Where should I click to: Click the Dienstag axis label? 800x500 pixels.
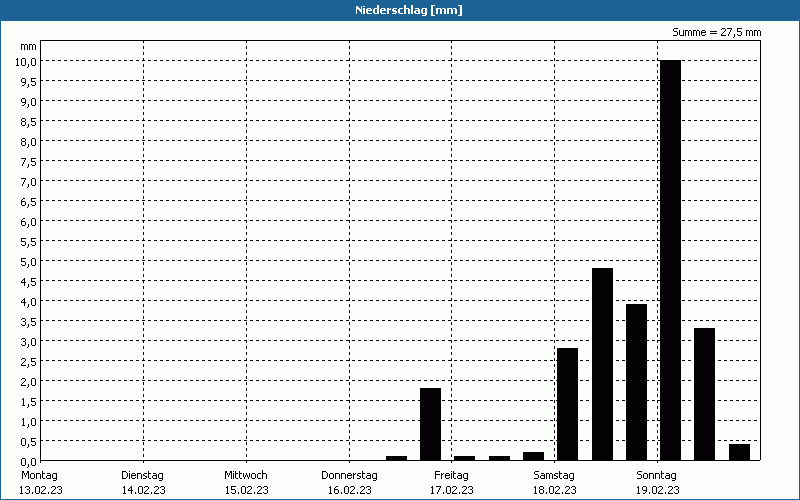click(x=143, y=475)
